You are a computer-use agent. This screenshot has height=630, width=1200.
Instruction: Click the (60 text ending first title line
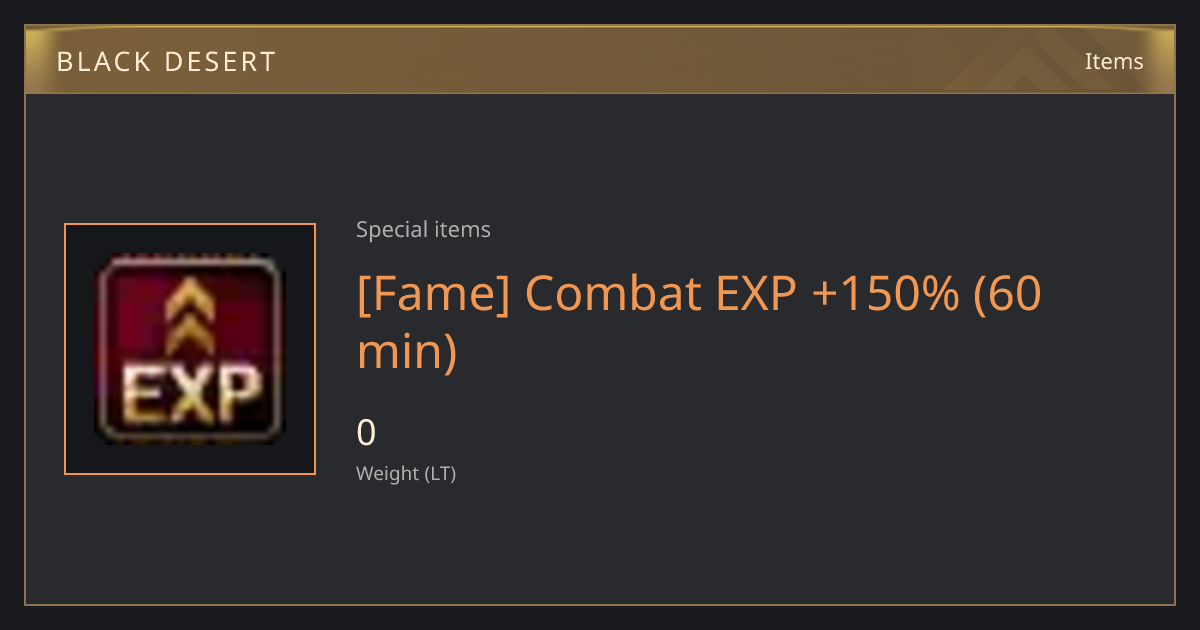pyautogui.click(x=1008, y=293)
